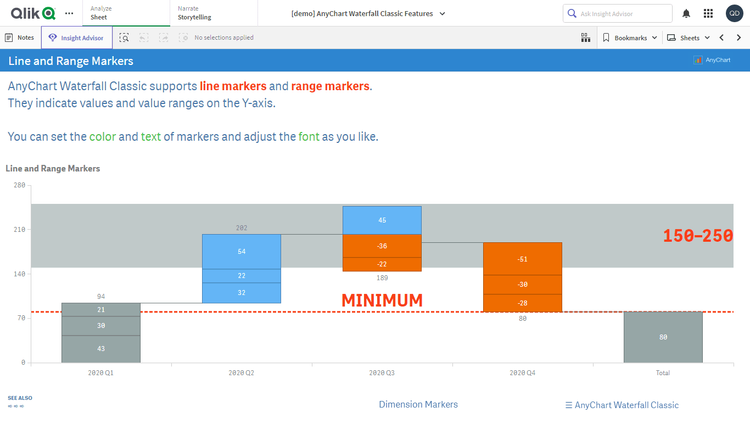Expand the Sheets dropdown

[689, 37]
